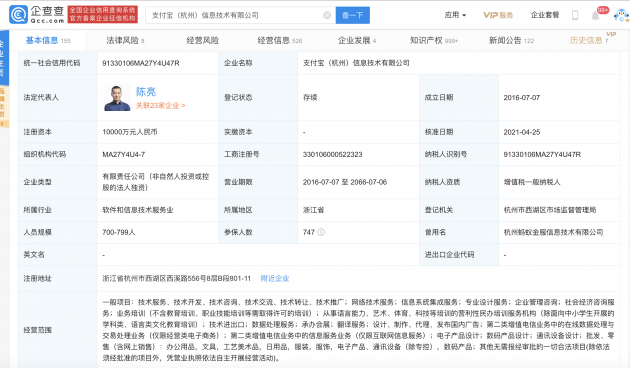The image size is (630, 368).
Task: Select taxpayer qualification 增值税一般纳税人
Action: 532,182
